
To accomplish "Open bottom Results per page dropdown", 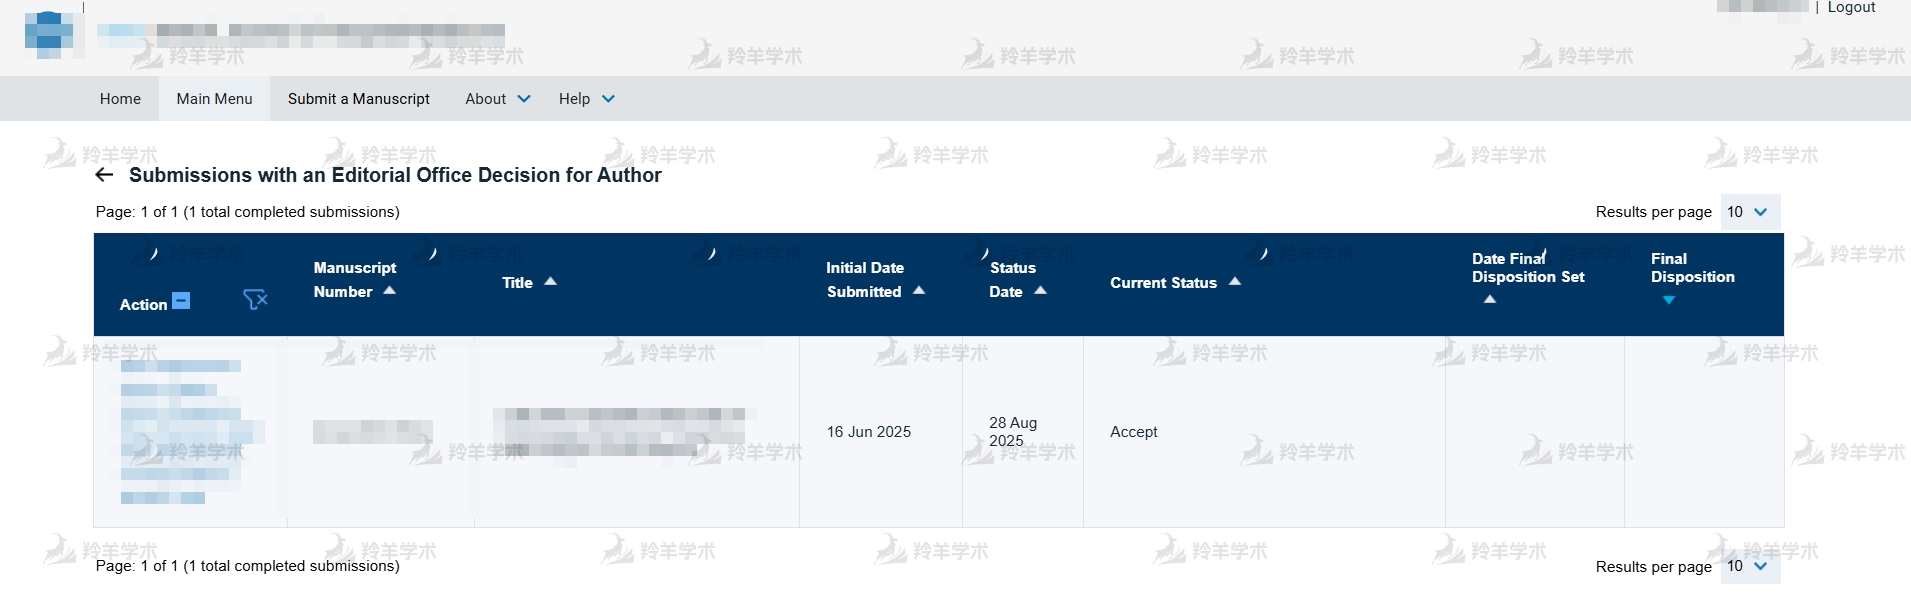I will pyautogui.click(x=1749, y=566).
